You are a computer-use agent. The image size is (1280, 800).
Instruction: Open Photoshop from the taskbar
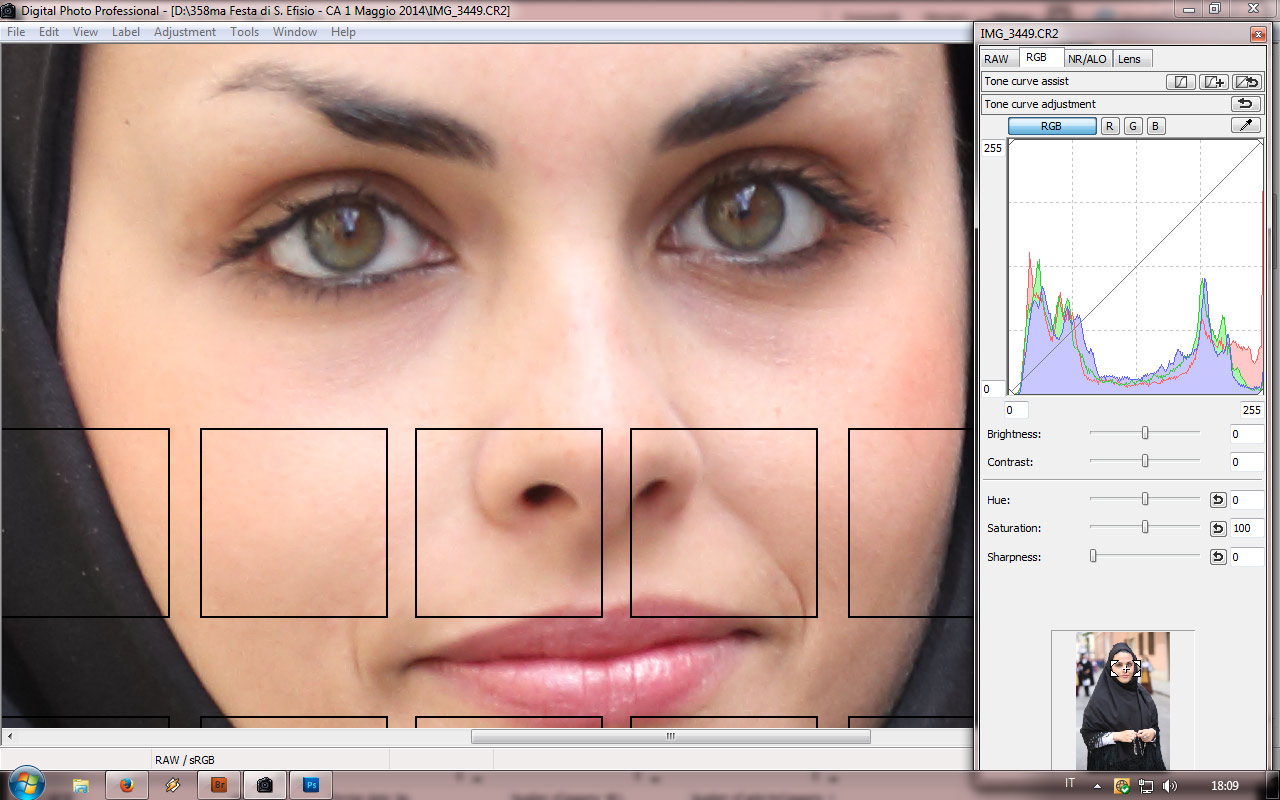pyautogui.click(x=311, y=785)
